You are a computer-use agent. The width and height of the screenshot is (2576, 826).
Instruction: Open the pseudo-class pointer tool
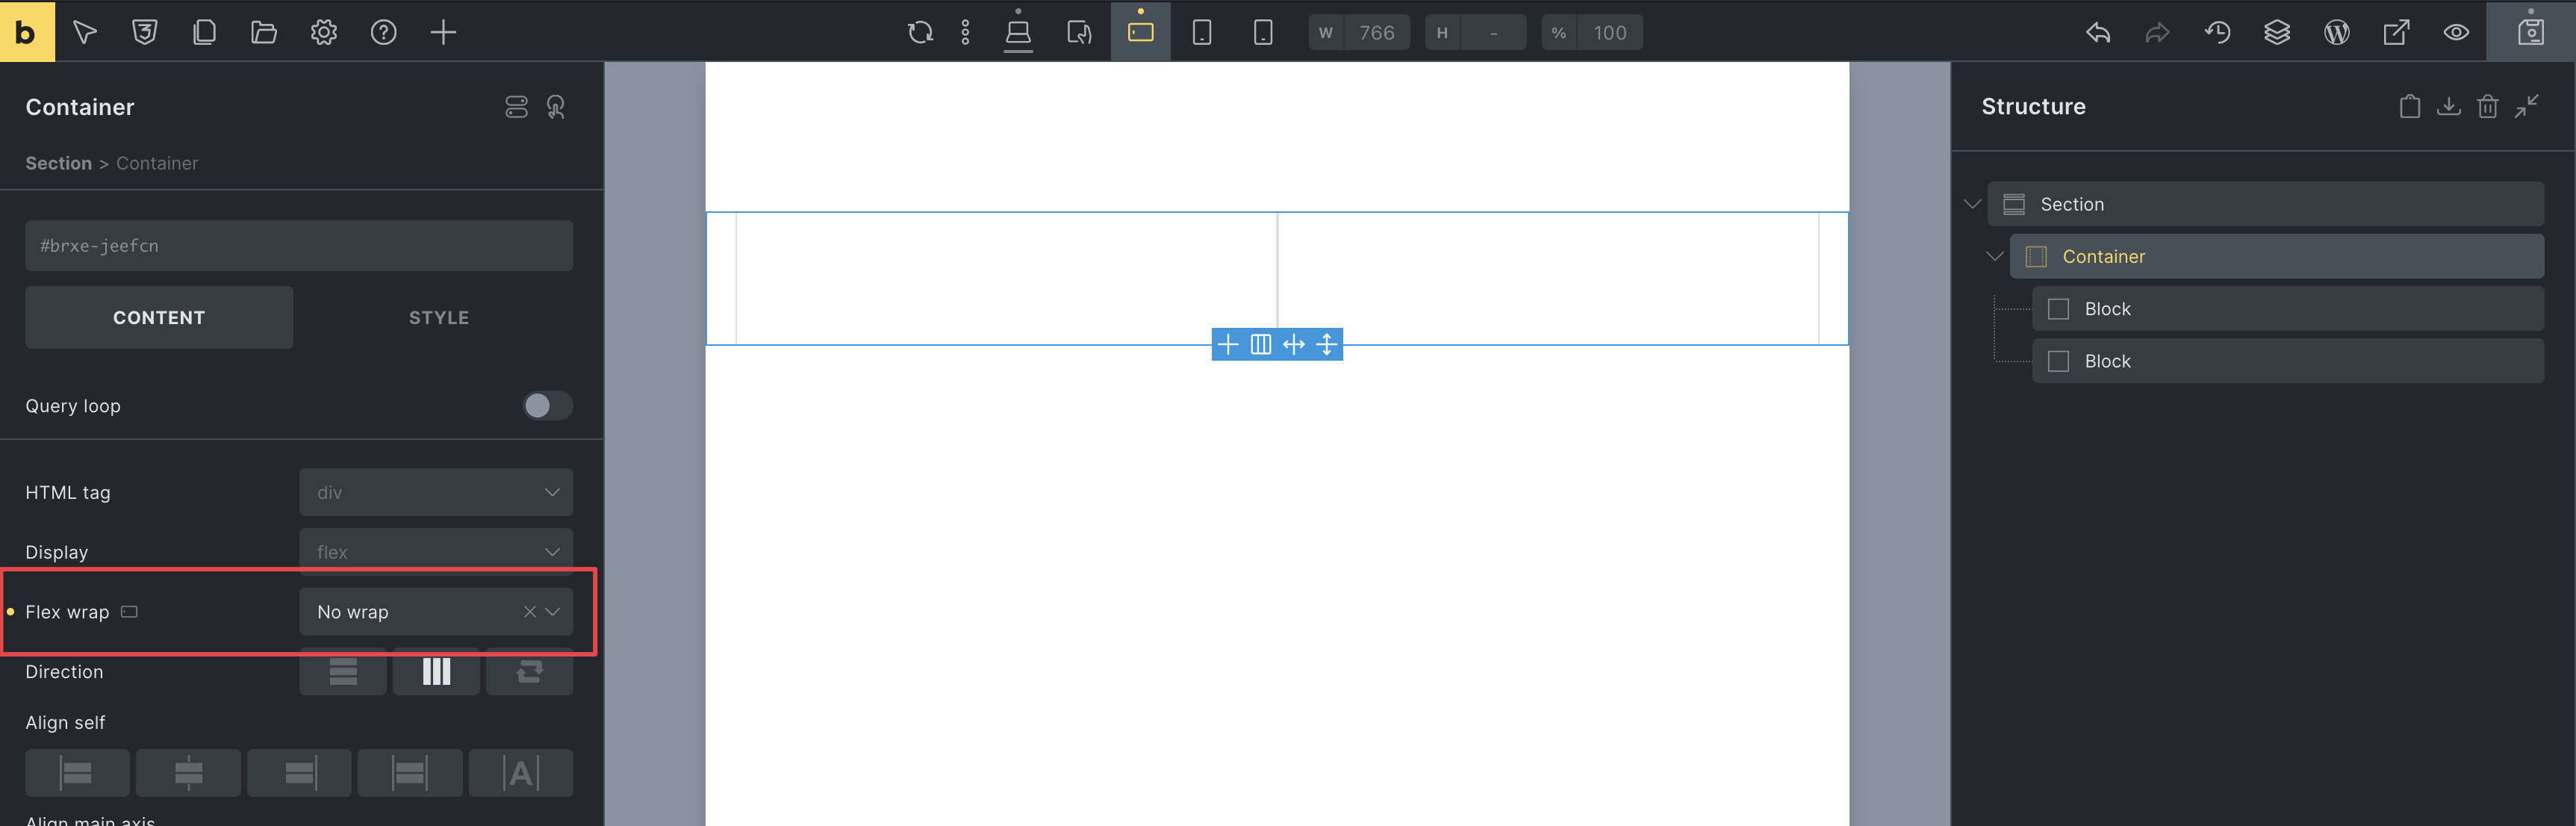85,32
